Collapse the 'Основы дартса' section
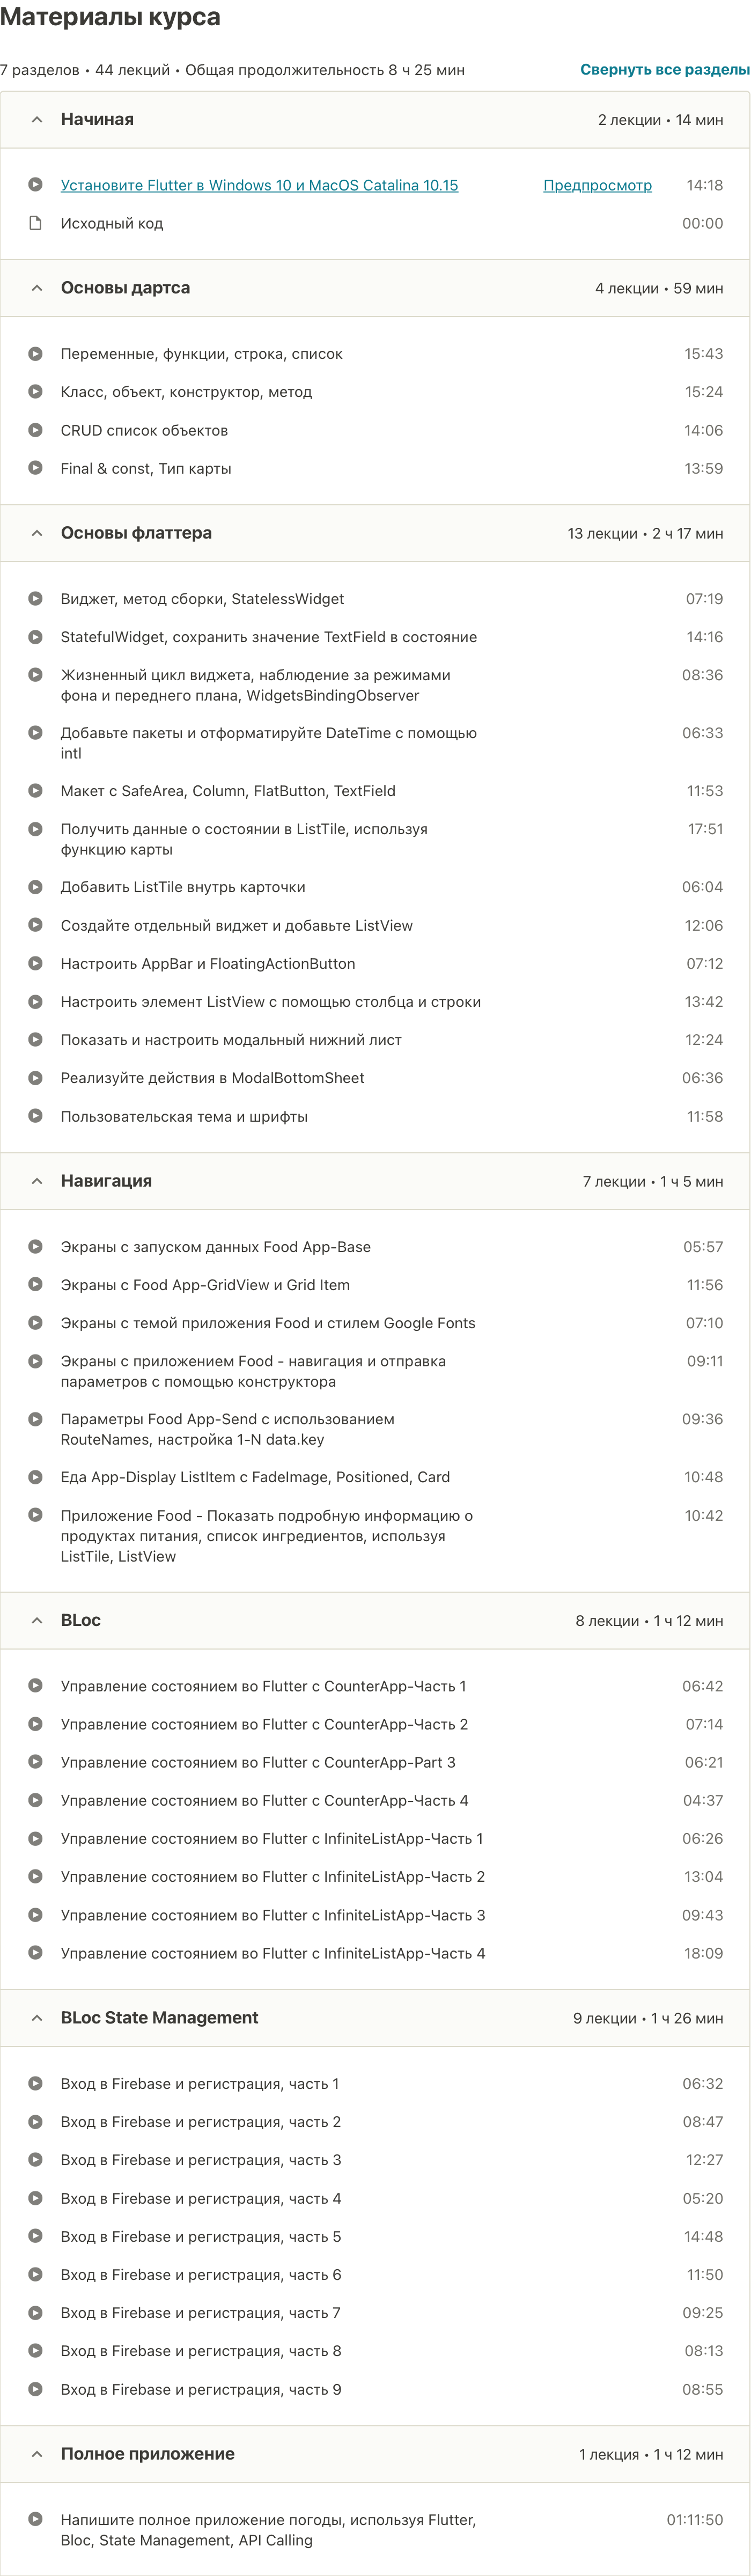 tap(37, 287)
